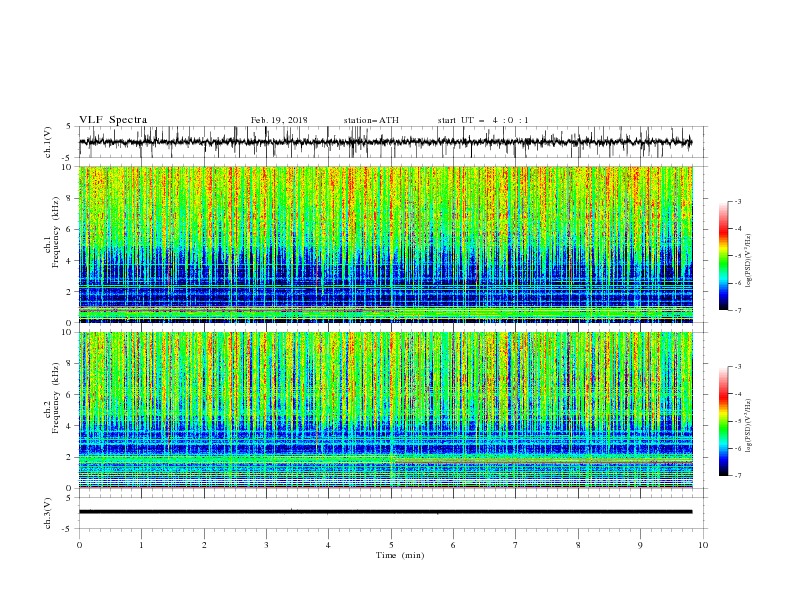Click the time-axis tick label "10"
The width and height of the screenshot is (792, 612).
click(x=703, y=545)
